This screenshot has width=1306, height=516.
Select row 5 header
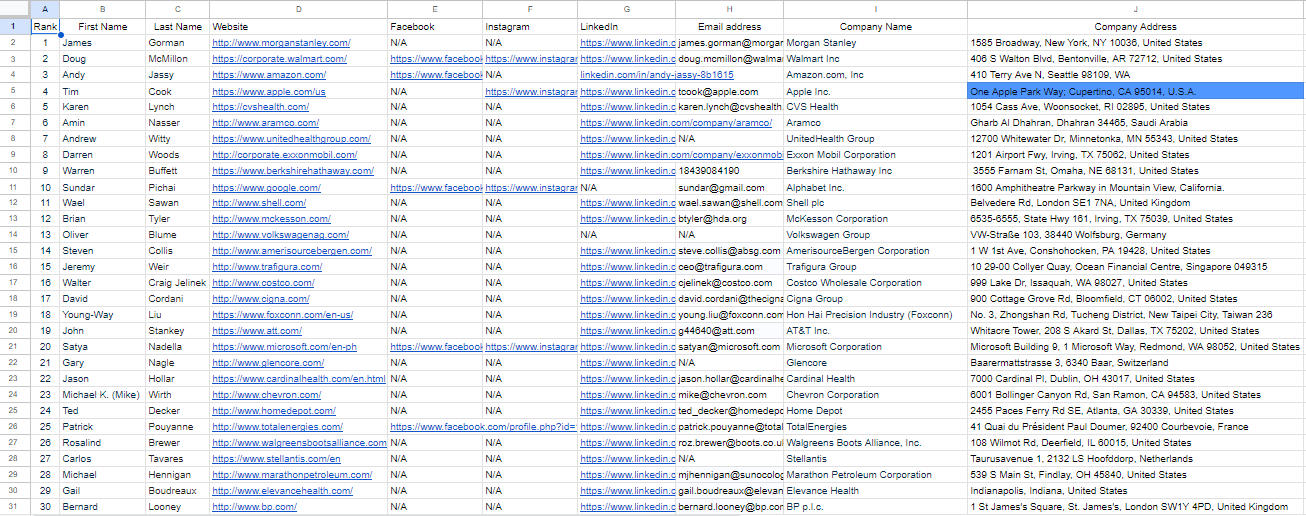(14, 91)
